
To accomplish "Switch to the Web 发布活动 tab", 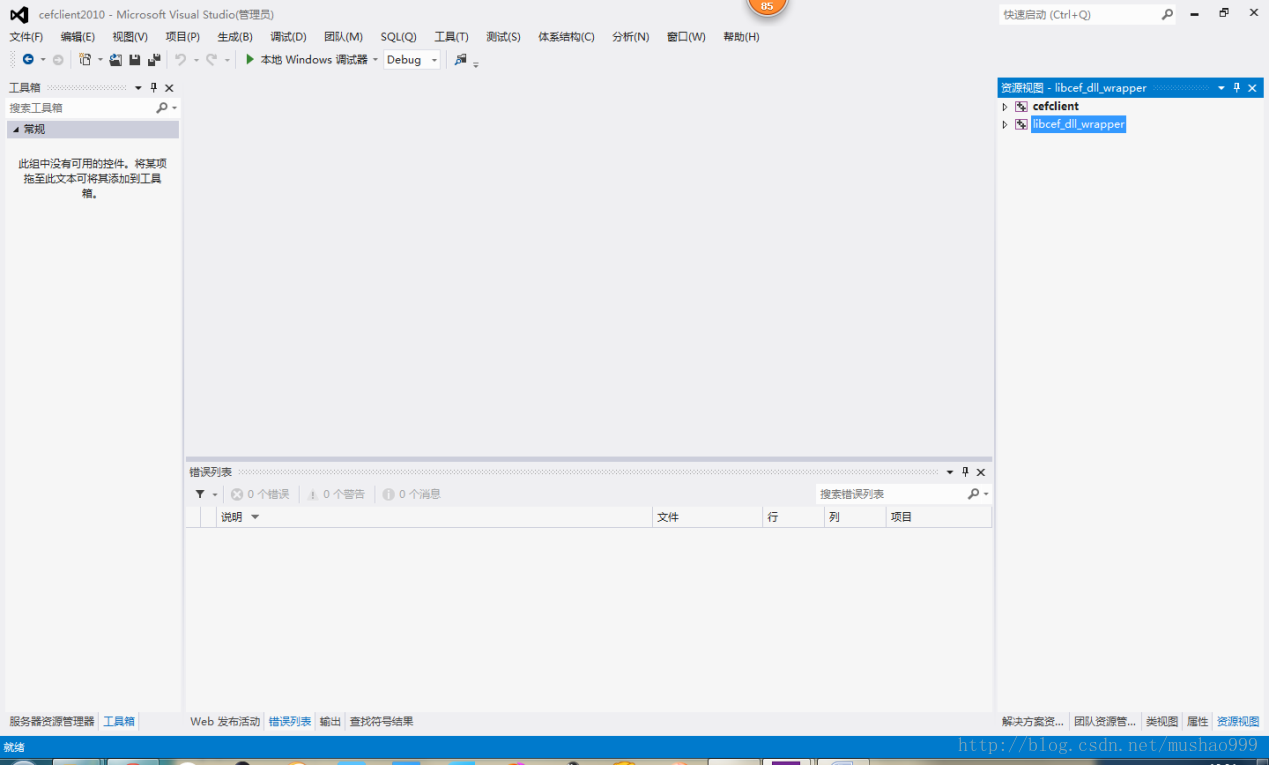I will tap(225, 721).
